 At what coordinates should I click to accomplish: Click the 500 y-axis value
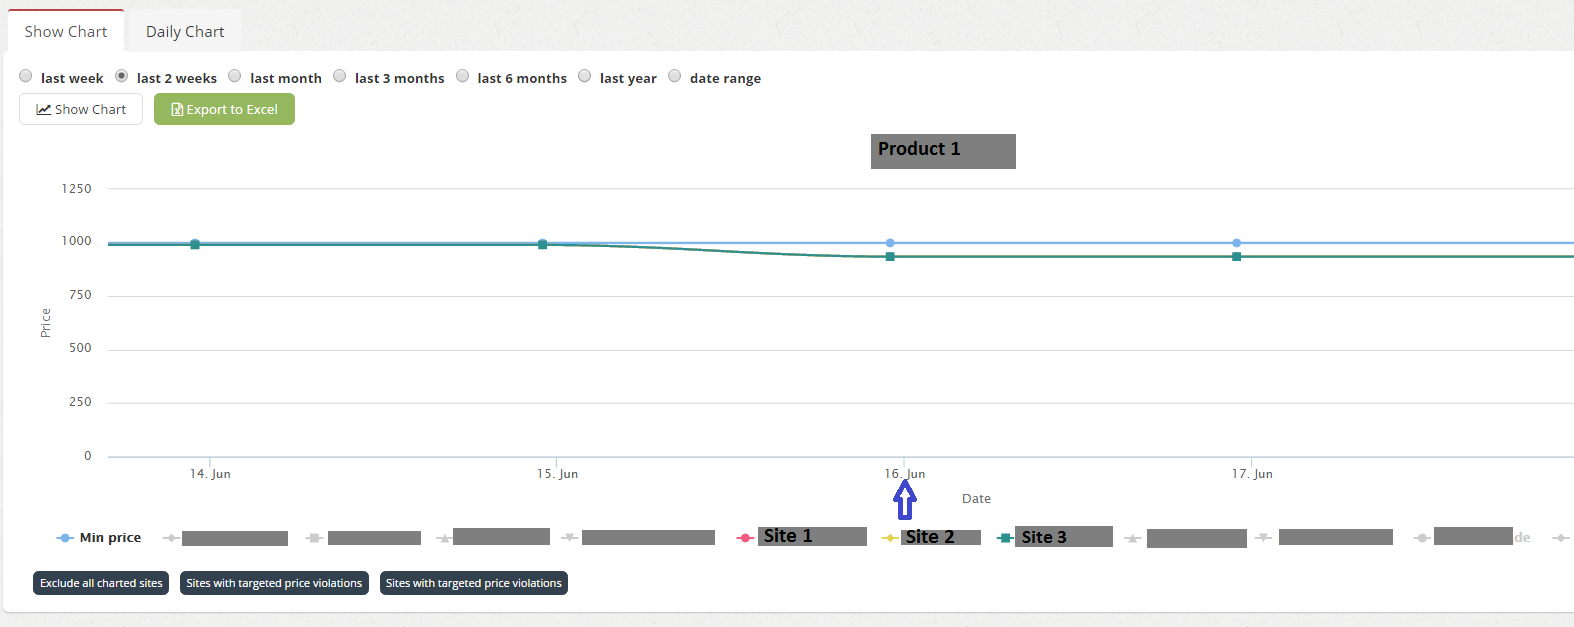click(x=80, y=348)
